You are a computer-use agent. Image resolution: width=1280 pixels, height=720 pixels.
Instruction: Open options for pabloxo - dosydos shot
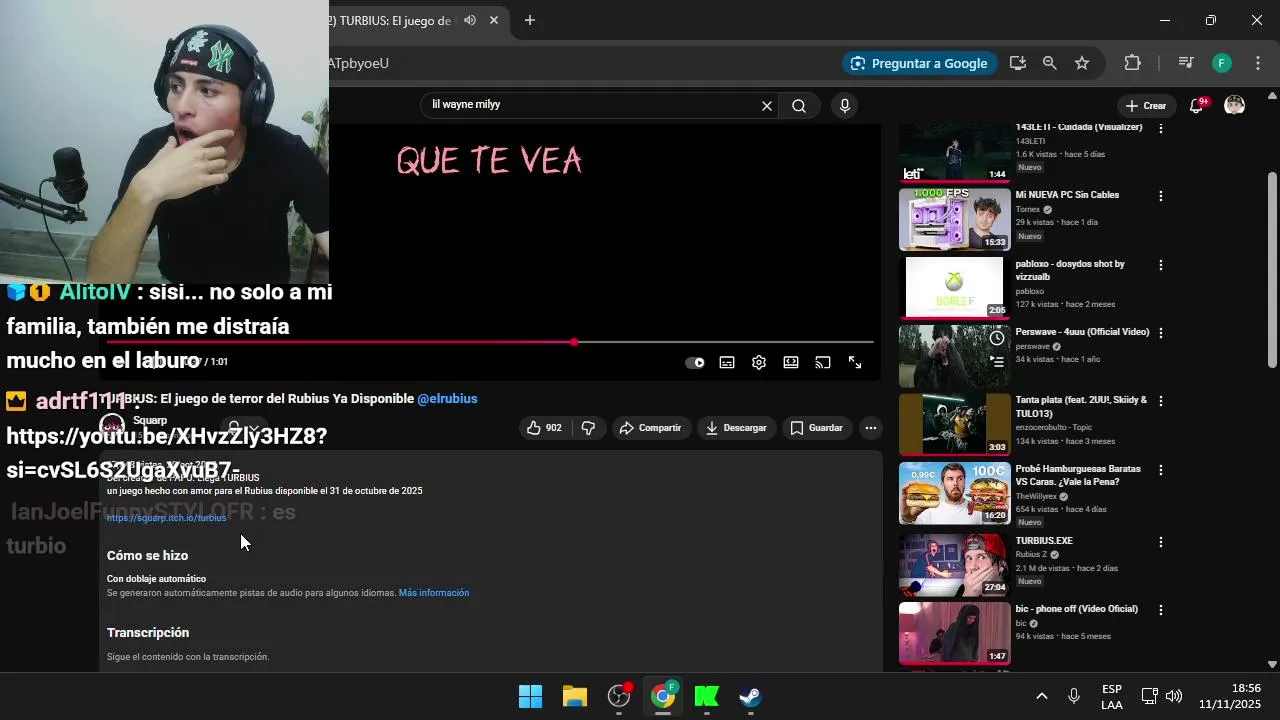coord(1161,265)
